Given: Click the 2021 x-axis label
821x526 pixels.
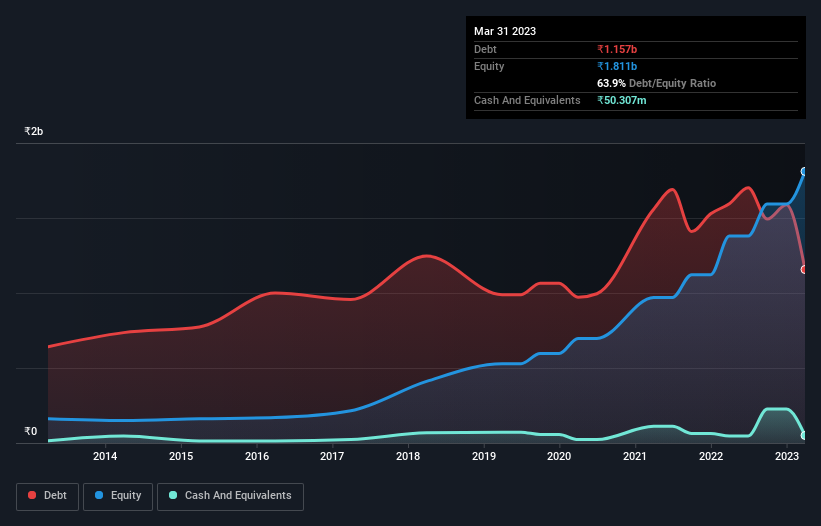Looking at the screenshot, I should pyautogui.click(x=635, y=456).
